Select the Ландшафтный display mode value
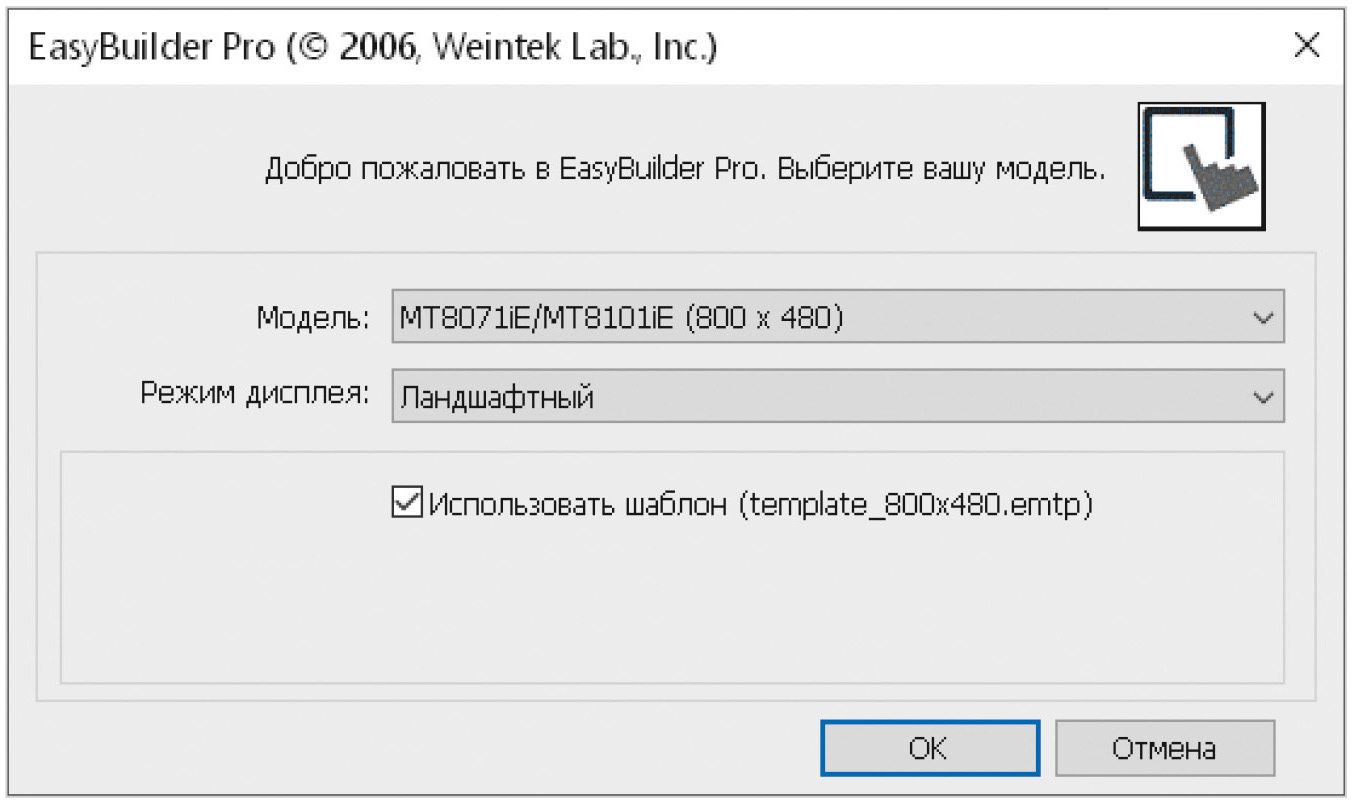1353x804 pixels. (x=497, y=398)
